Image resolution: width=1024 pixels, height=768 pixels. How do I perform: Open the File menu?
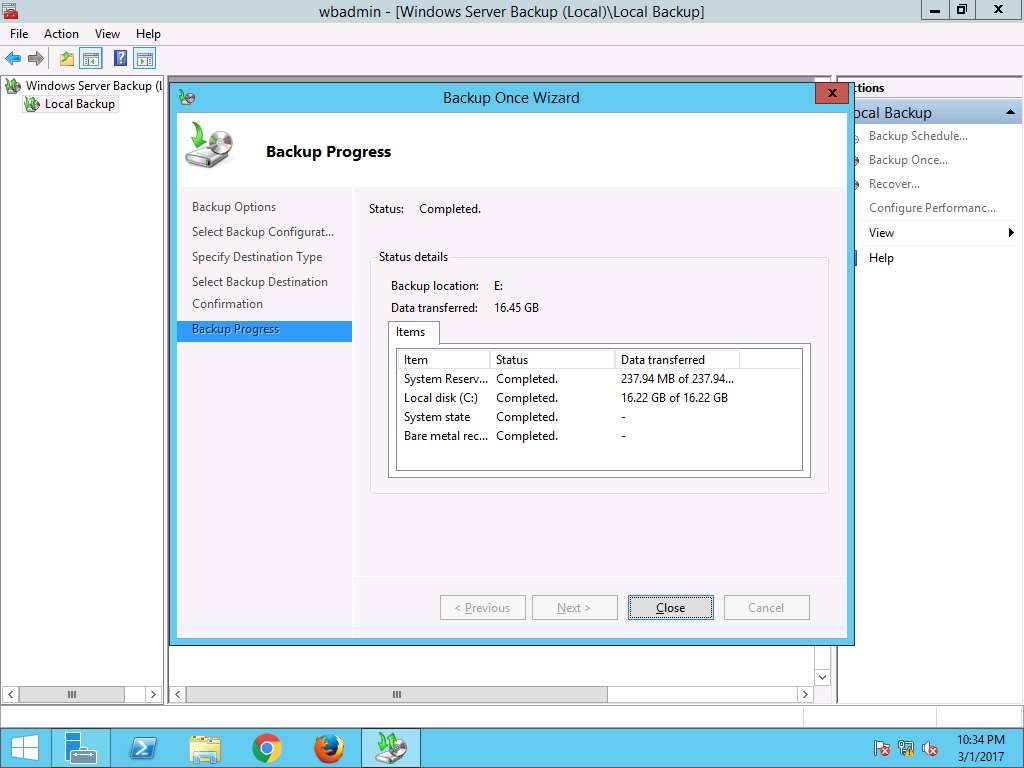pyautogui.click(x=19, y=34)
